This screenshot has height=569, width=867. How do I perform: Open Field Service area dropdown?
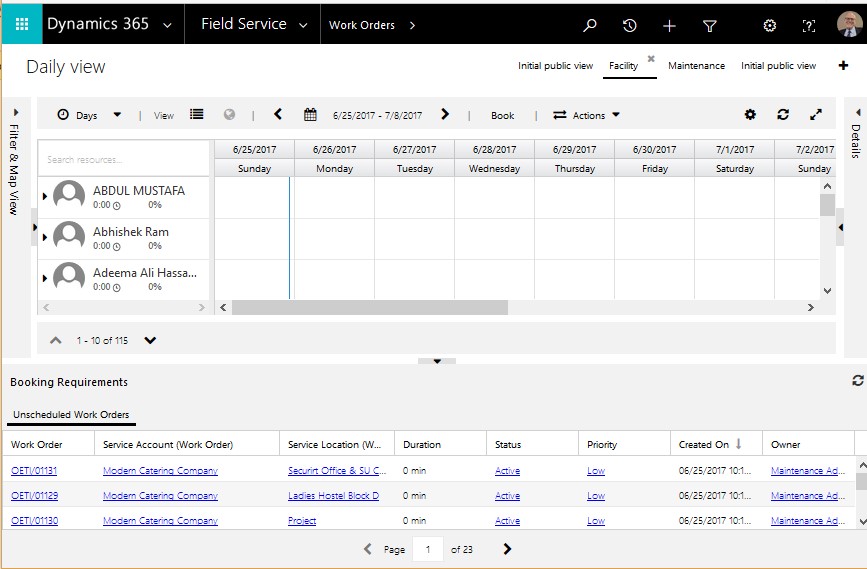[x=303, y=25]
